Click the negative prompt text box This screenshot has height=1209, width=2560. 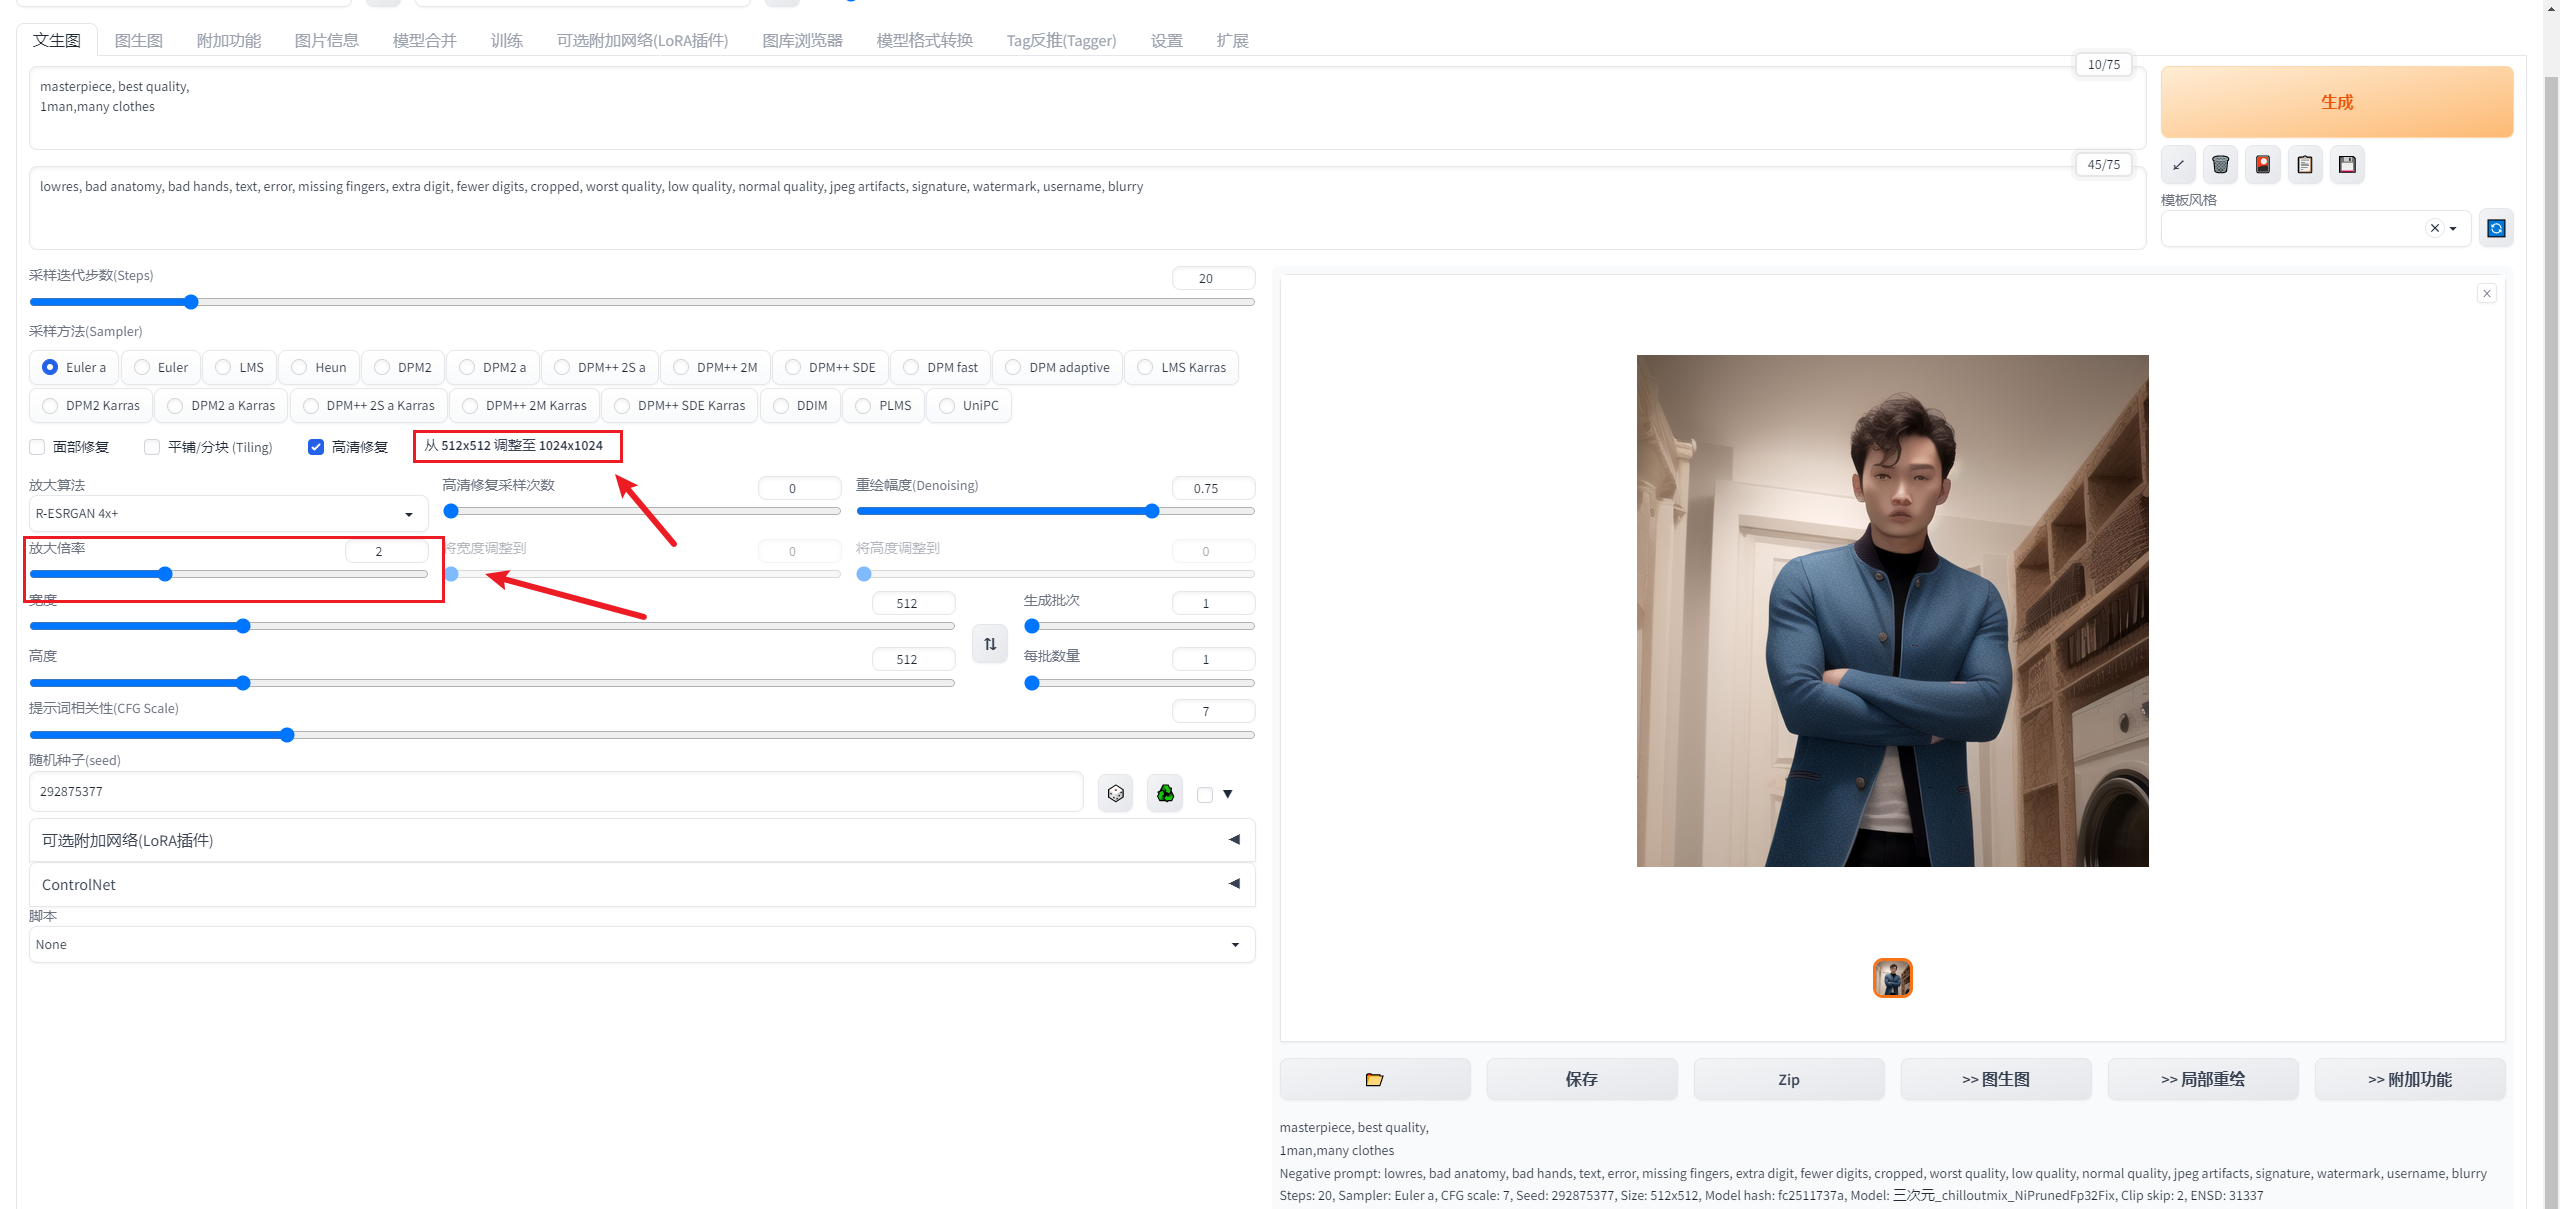pos(1087,208)
